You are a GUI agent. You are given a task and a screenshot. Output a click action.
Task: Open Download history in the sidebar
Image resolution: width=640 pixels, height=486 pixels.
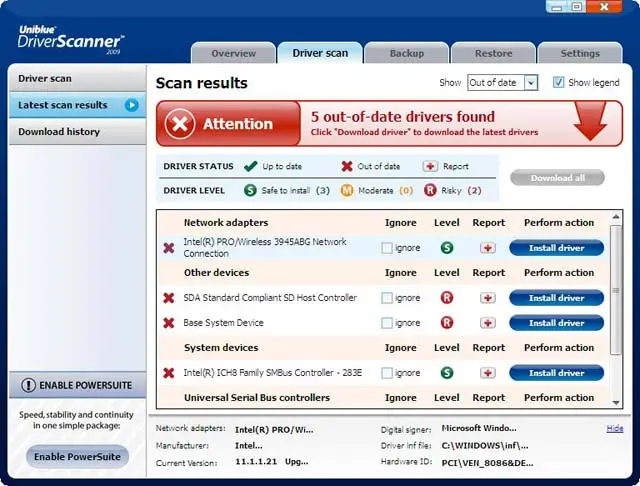pyautogui.click(x=78, y=131)
